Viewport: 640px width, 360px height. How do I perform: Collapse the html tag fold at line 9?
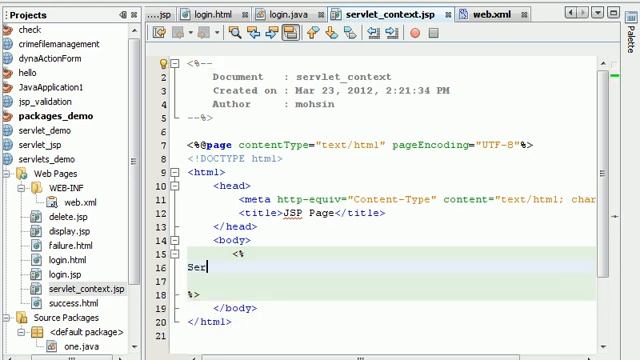click(x=175, y=172)
